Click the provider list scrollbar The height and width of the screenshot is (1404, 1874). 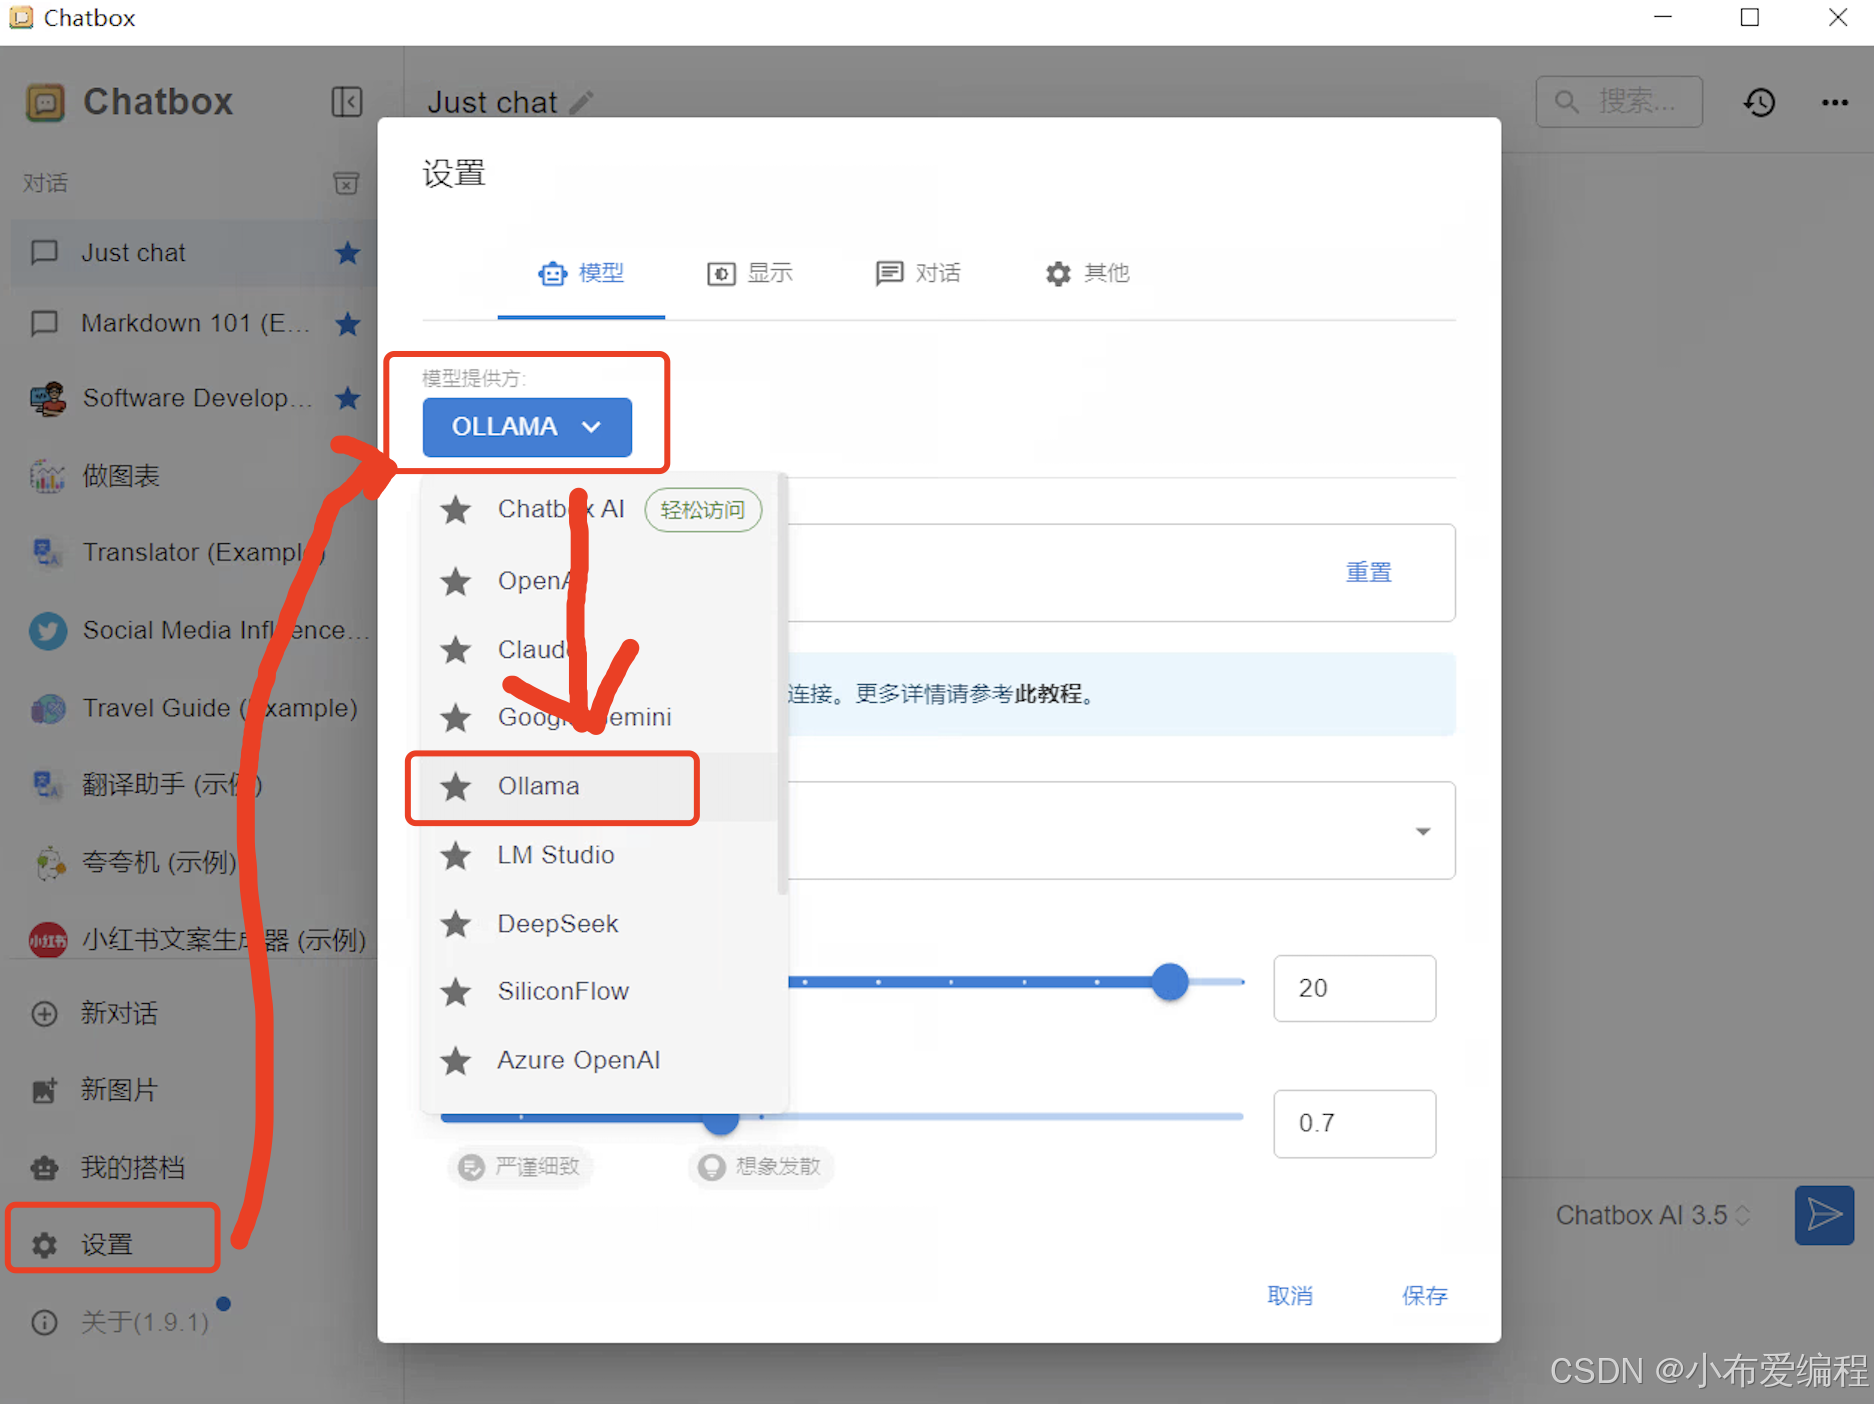coord(782,685)
